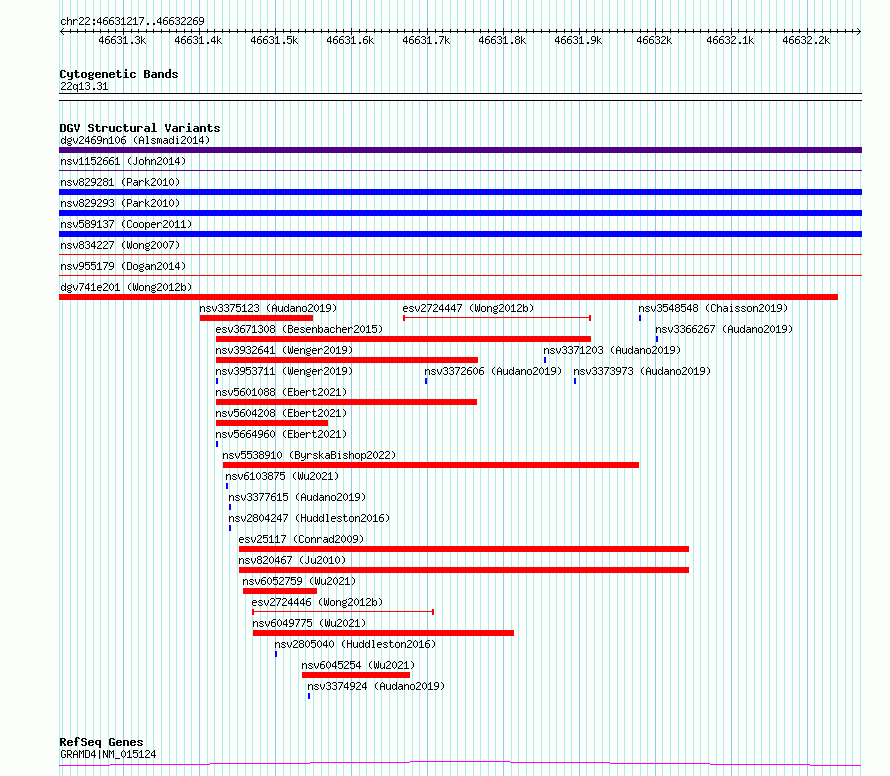This screenshot has height=776, width=890.
Task: Open nsv2805040 (Huddleston2016) label
Action: pos(355,644)
